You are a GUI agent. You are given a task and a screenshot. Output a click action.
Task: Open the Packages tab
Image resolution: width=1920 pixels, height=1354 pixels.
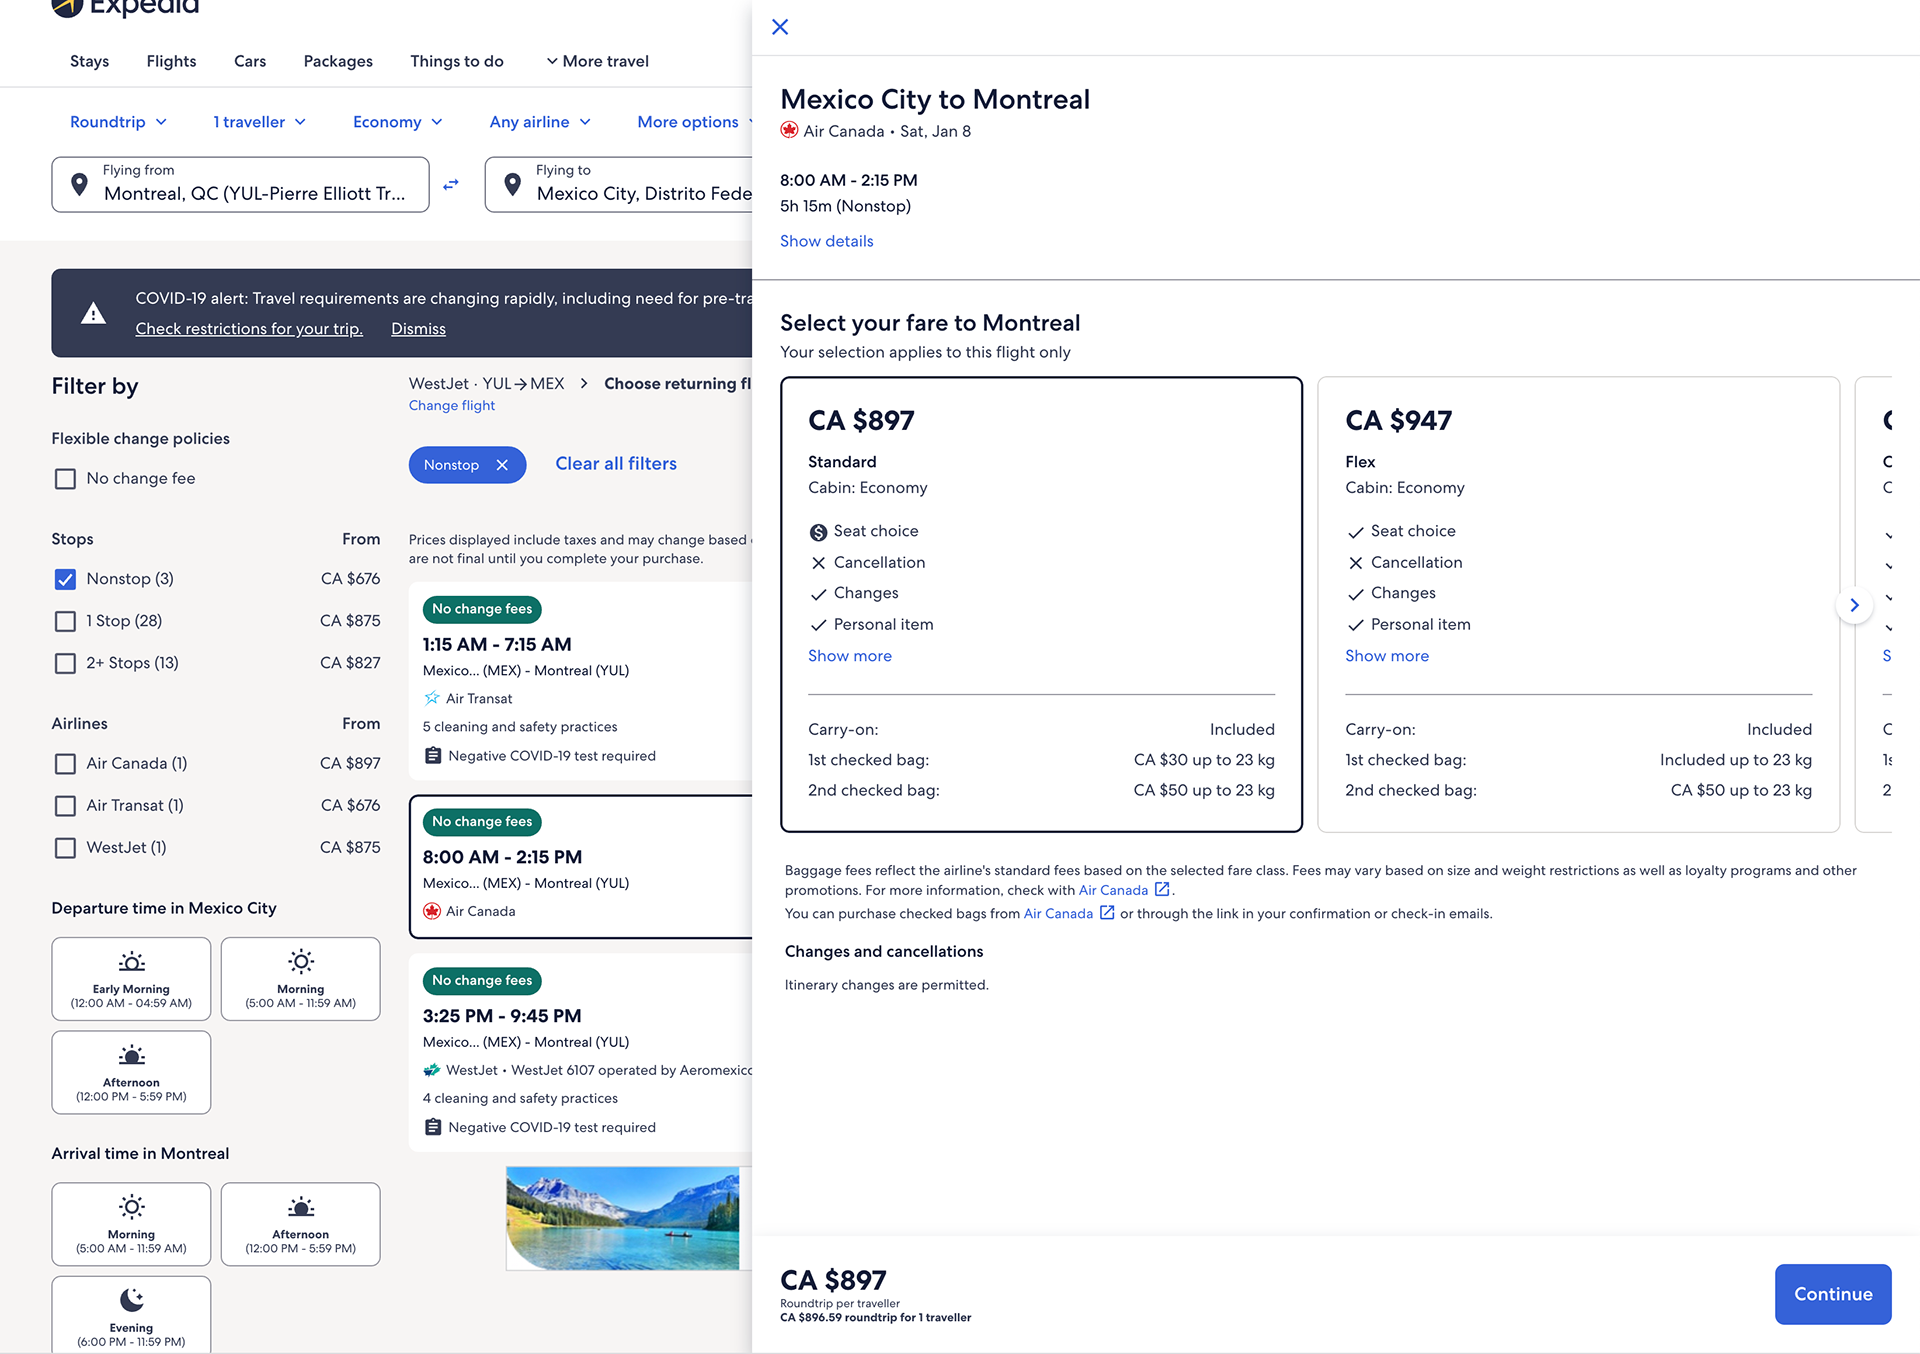coord(338,61)
